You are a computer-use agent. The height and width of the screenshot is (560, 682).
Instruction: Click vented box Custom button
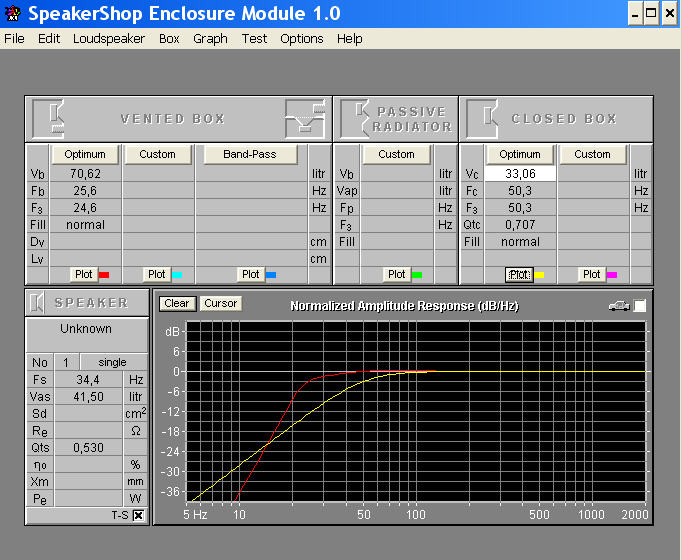pos(157,154)
